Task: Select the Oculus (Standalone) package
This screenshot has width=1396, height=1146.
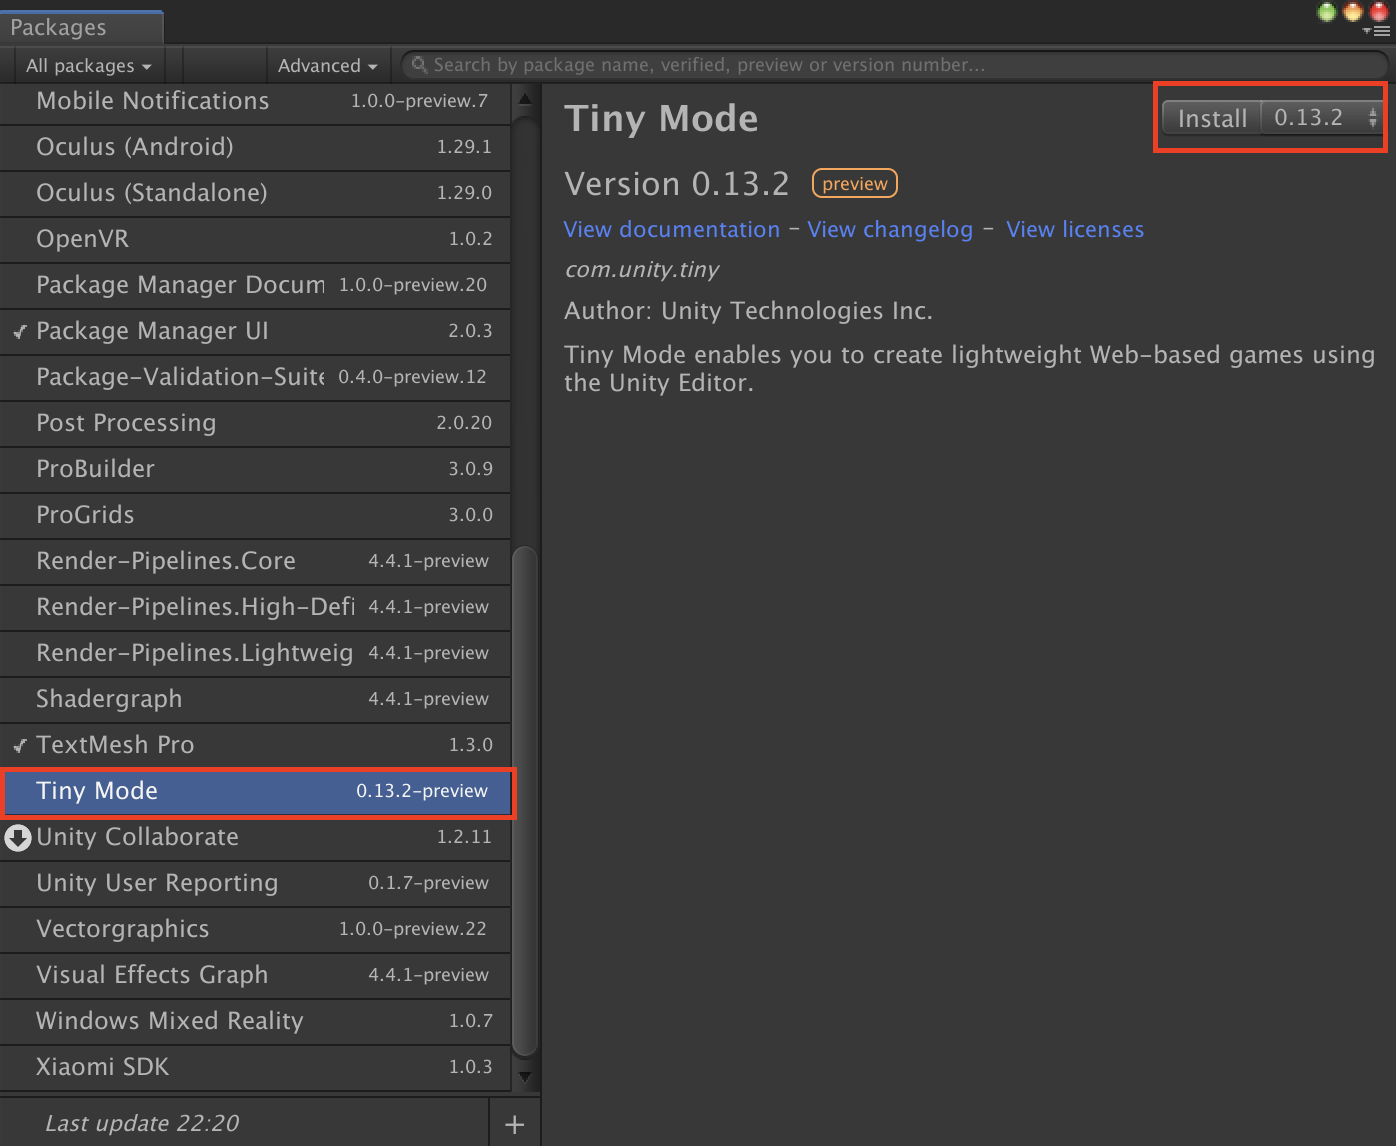Action: [x=255, y=193]
